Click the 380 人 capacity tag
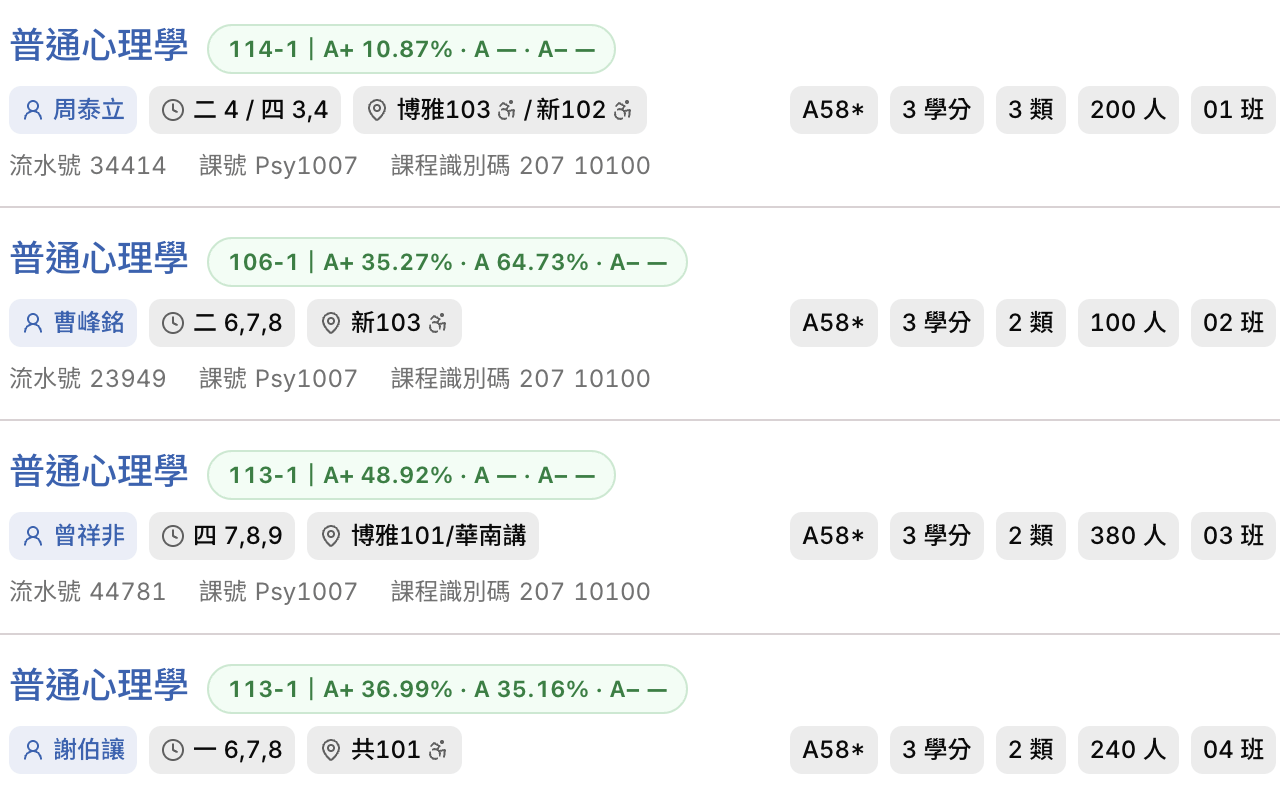 point(1128,536)
